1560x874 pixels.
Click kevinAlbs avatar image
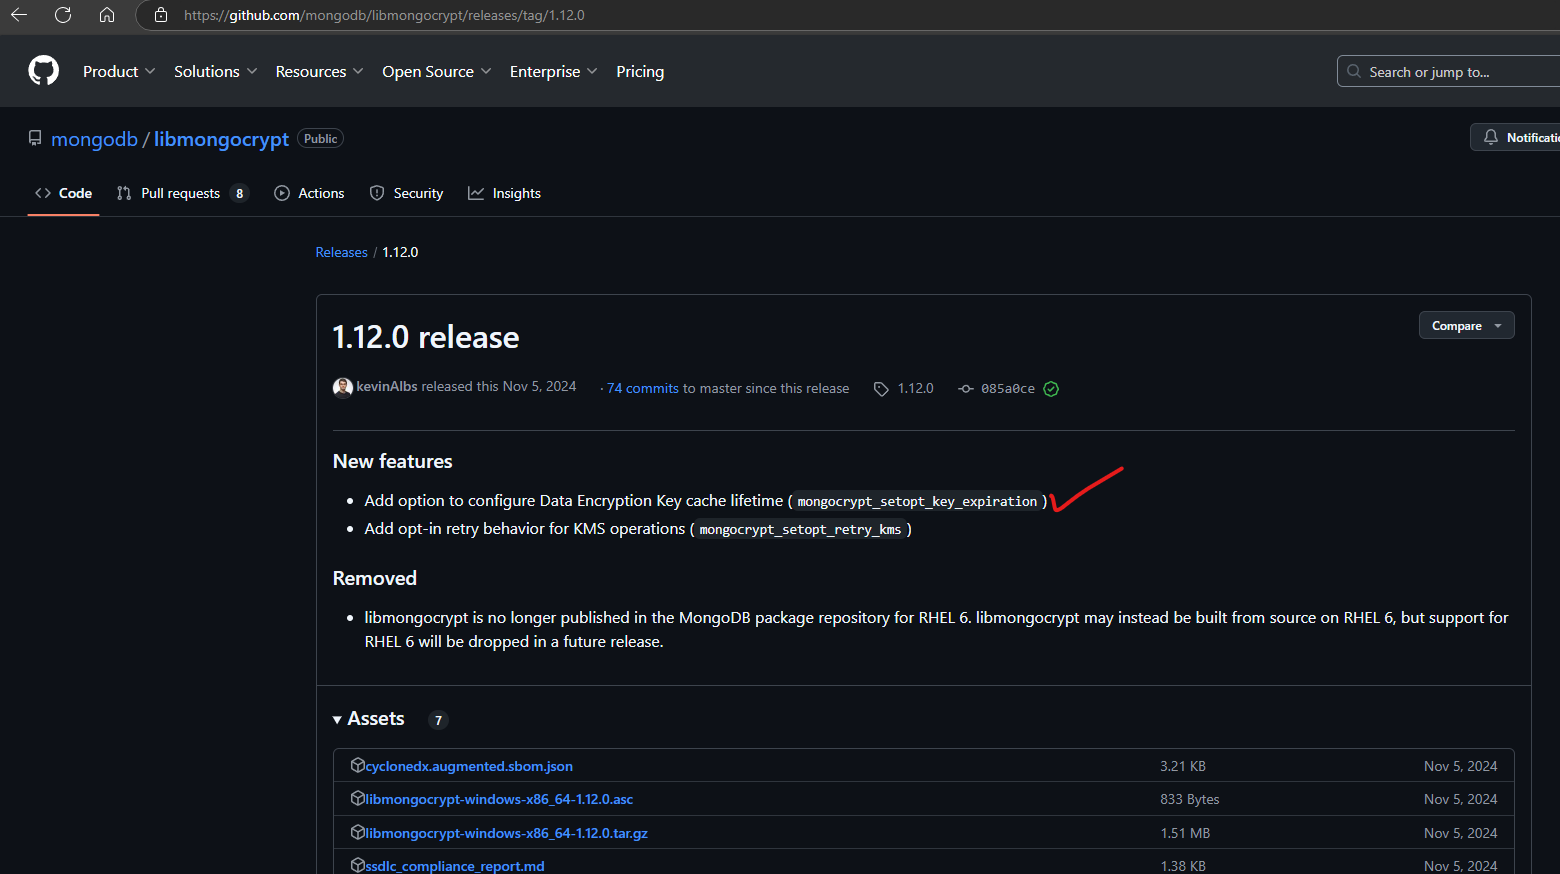tap(343, 388)
